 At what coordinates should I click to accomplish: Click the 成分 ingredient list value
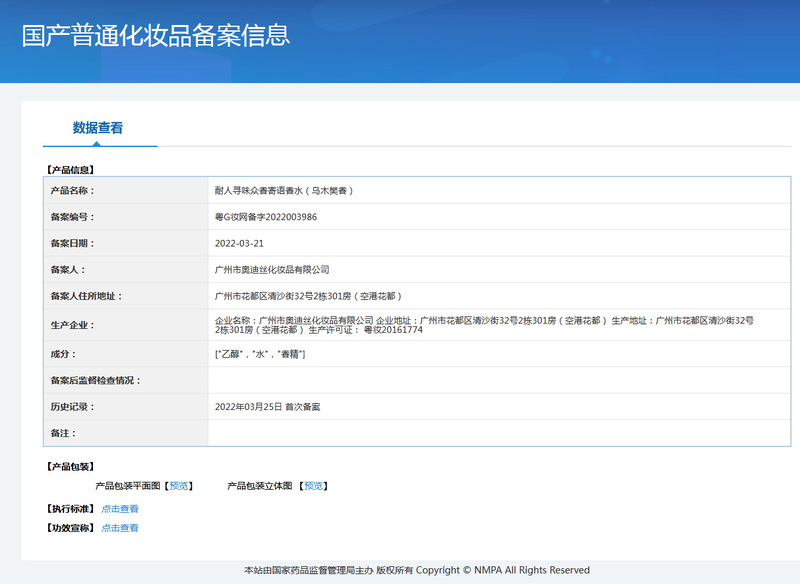pos(260,355)
